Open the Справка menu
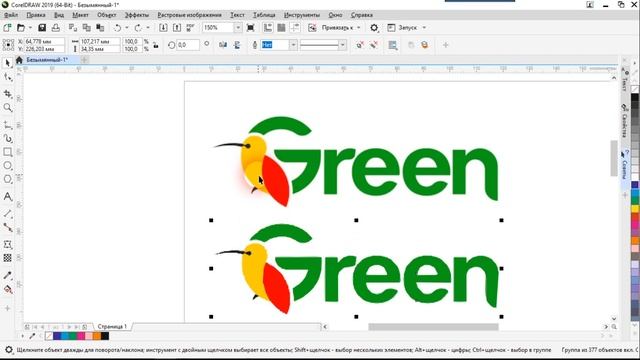The width and height of the screenshot is (640, 360). 362,15
